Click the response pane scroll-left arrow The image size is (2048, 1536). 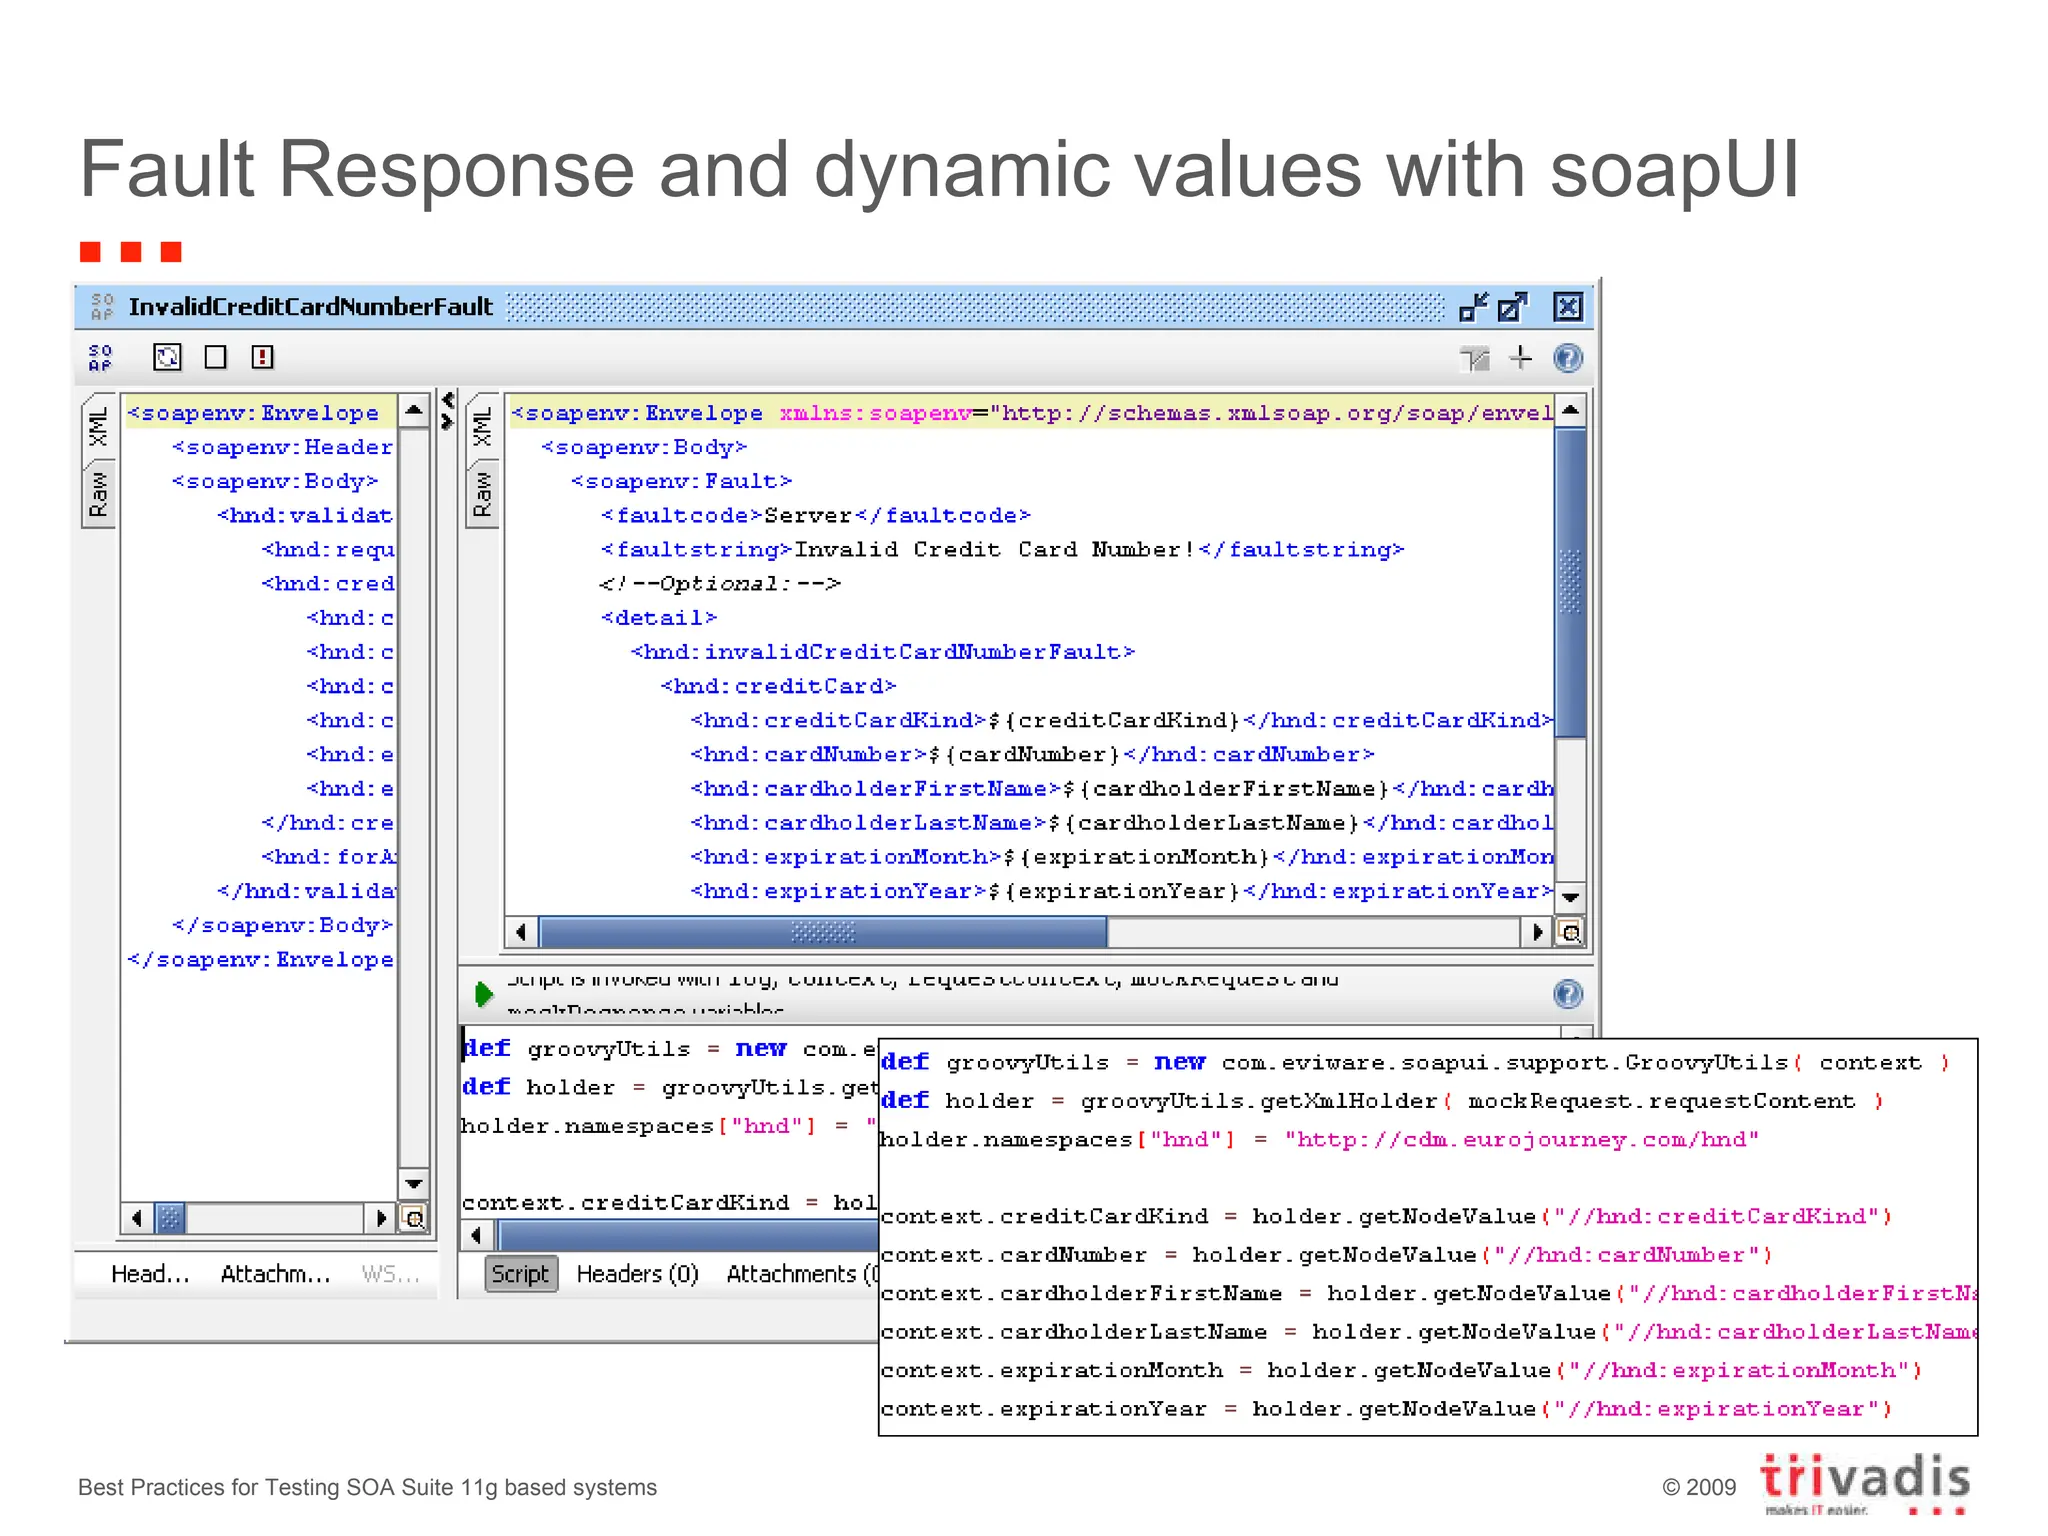coord(520,933)
